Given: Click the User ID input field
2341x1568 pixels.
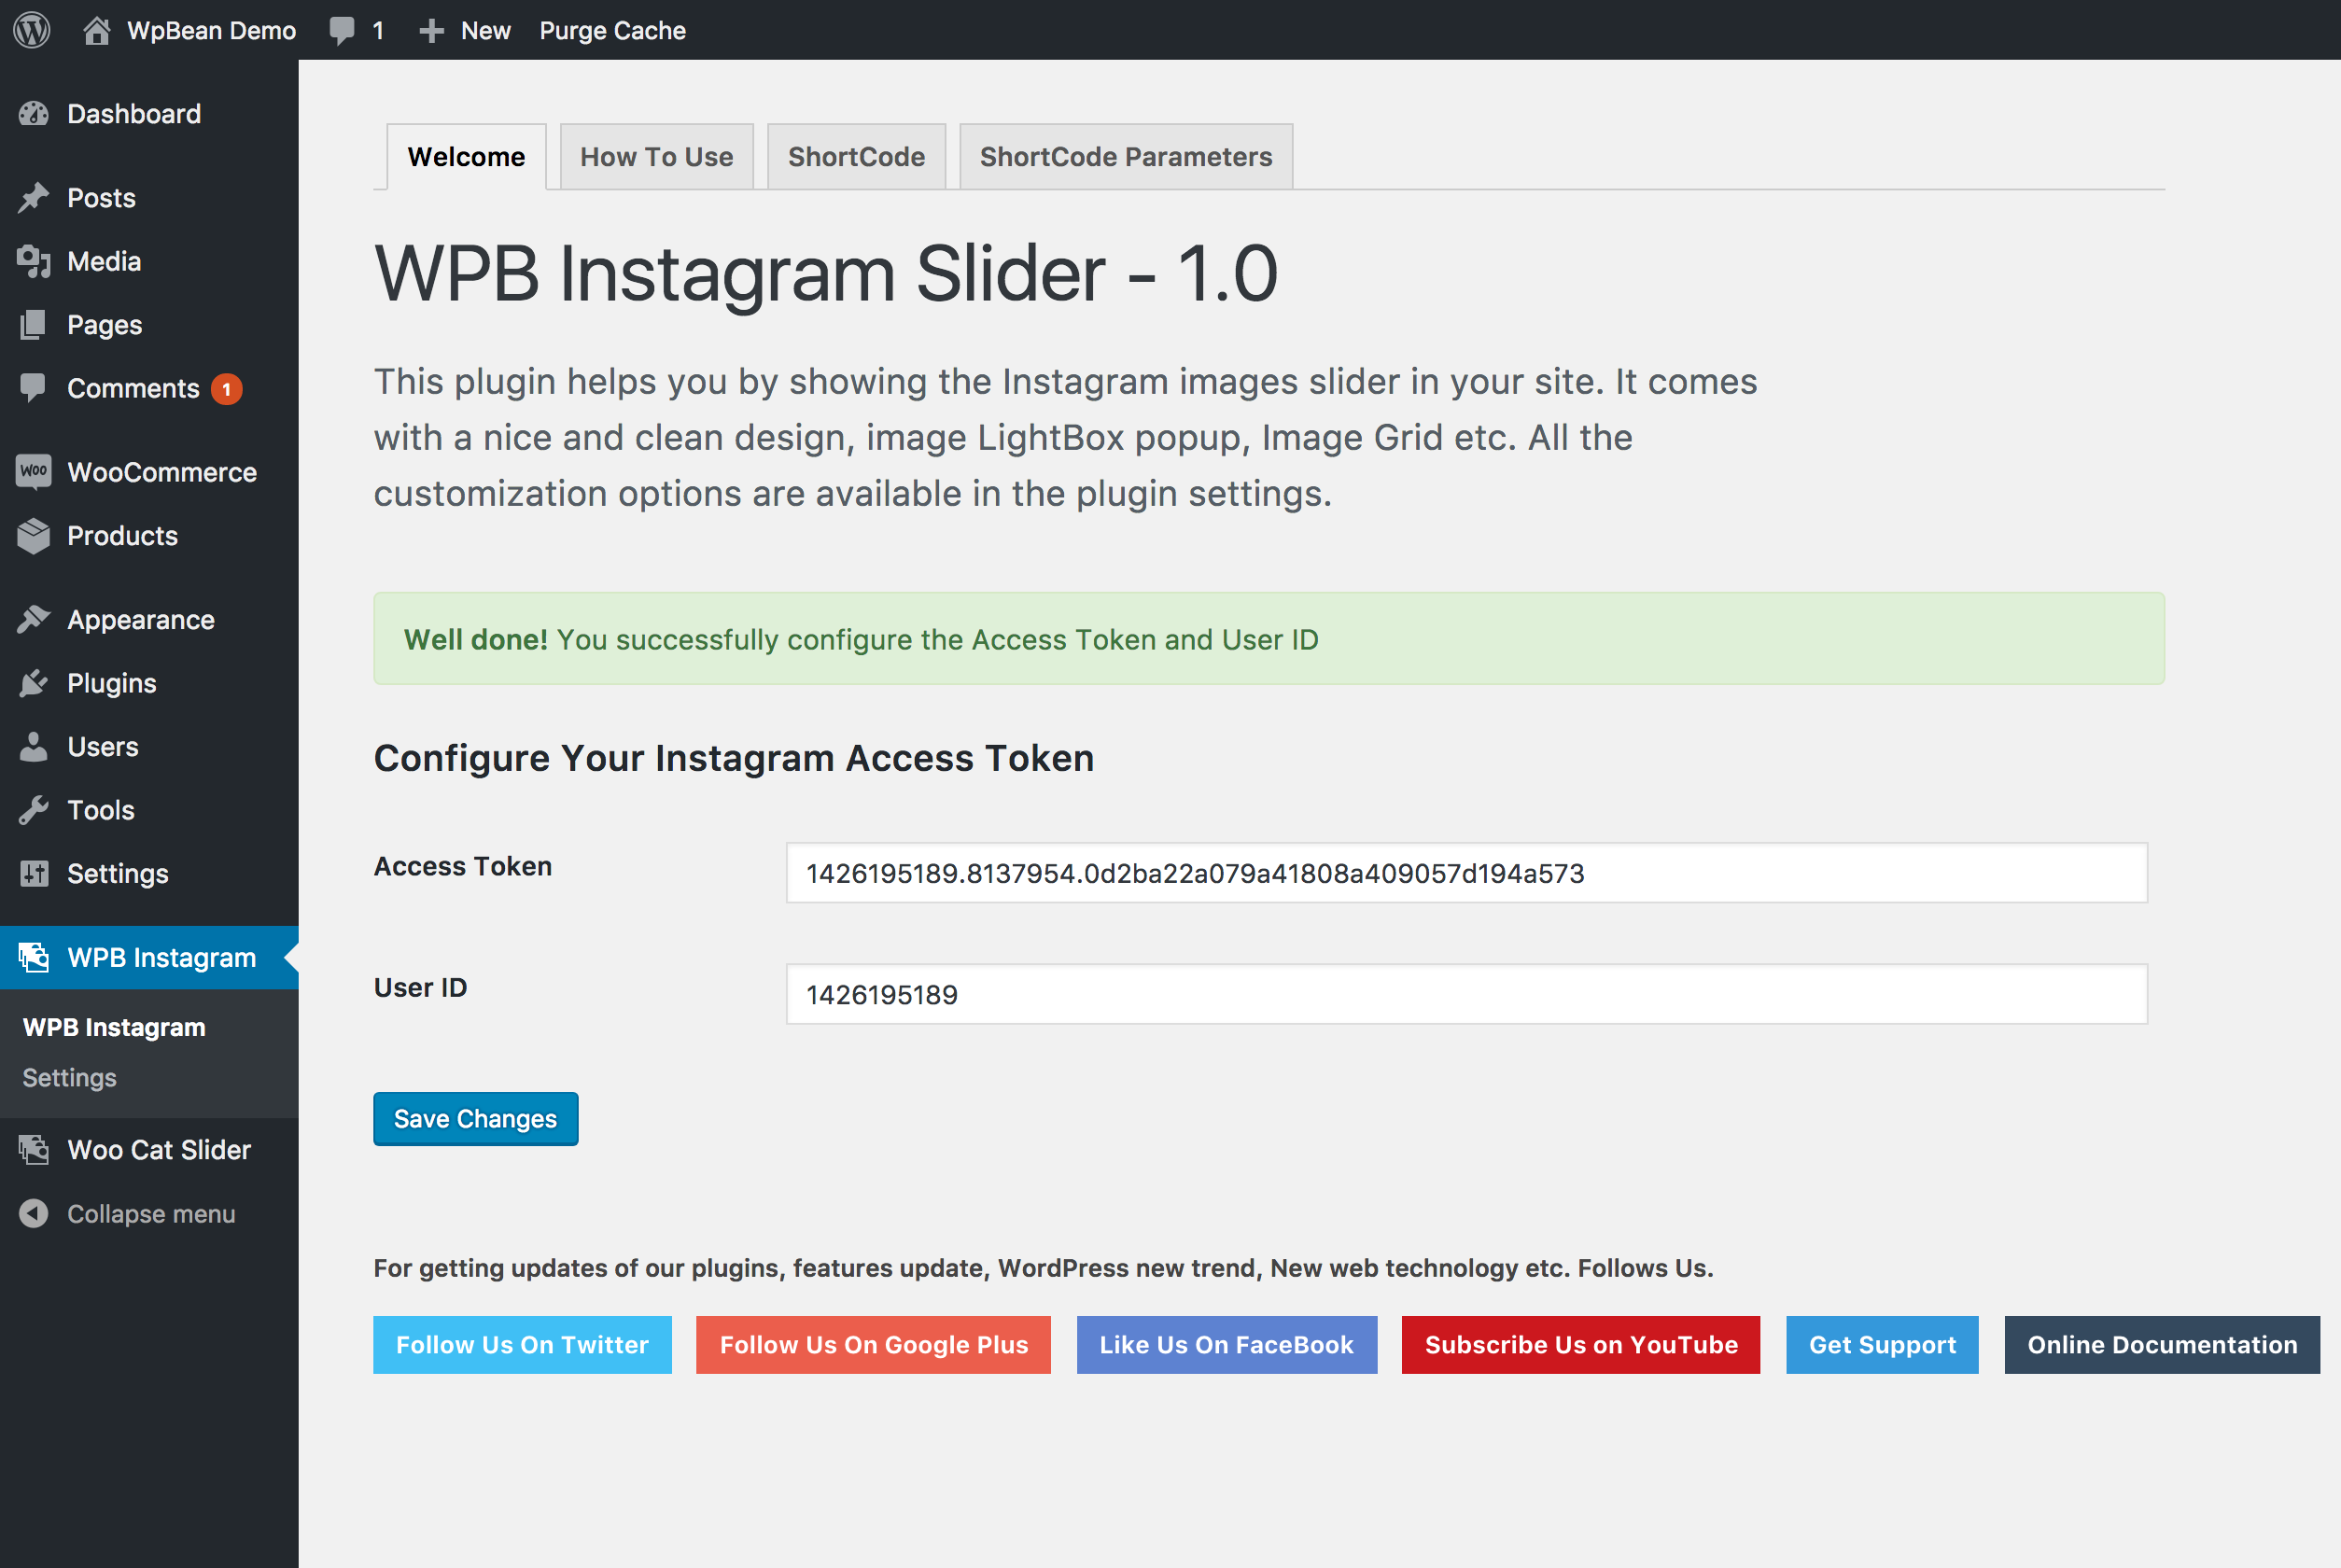Looking at the screenshot, I should pyautogui.click(x=1466, y=994).
